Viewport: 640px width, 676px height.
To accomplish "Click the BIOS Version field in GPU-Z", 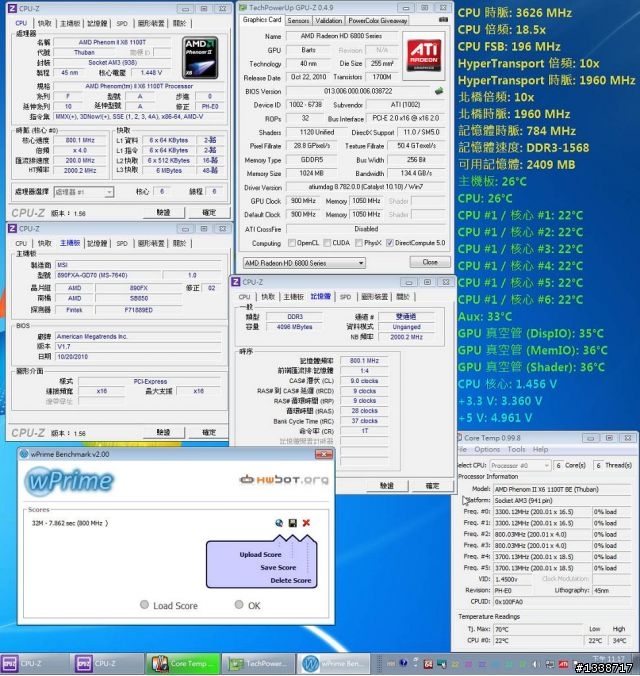I will point(358,91).
